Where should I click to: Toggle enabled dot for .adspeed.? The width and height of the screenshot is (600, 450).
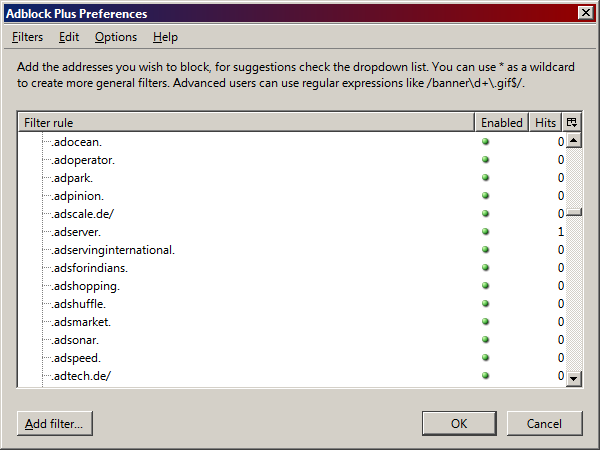pyautogui.click(x=486, y=357)
